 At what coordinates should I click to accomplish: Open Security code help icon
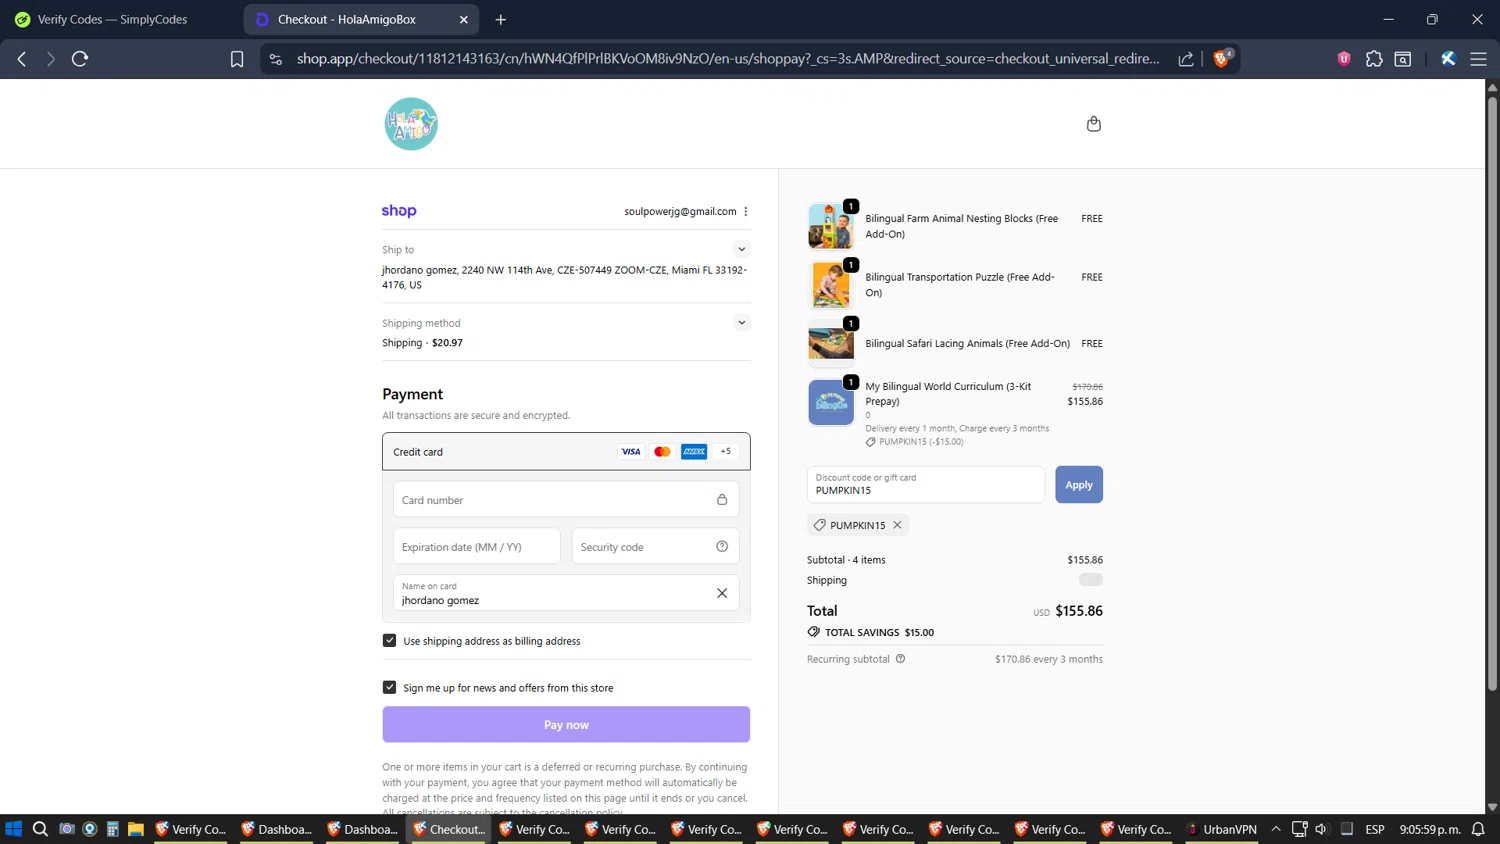(722, 546)
